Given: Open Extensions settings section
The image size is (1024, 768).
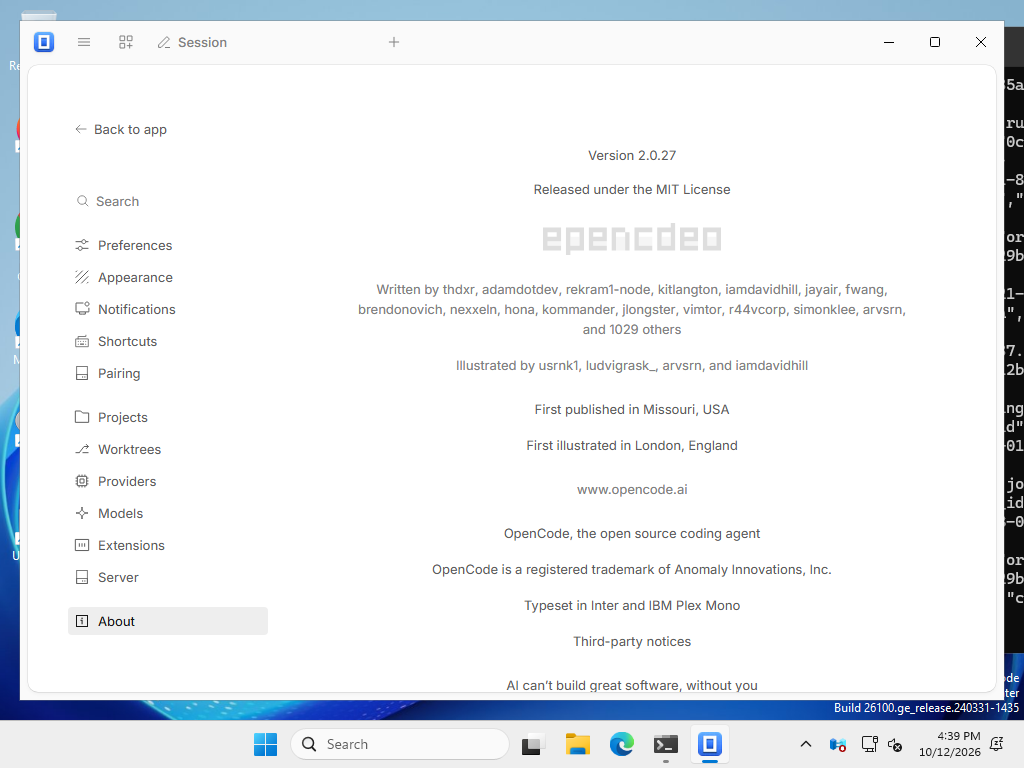Looking at the screenshot, I should tap(168, 545).
